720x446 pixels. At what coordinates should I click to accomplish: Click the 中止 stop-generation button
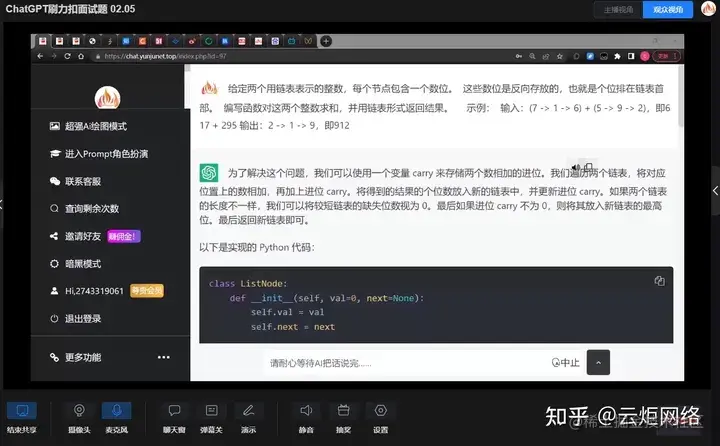pyautogui.click(x=566, y=362)
